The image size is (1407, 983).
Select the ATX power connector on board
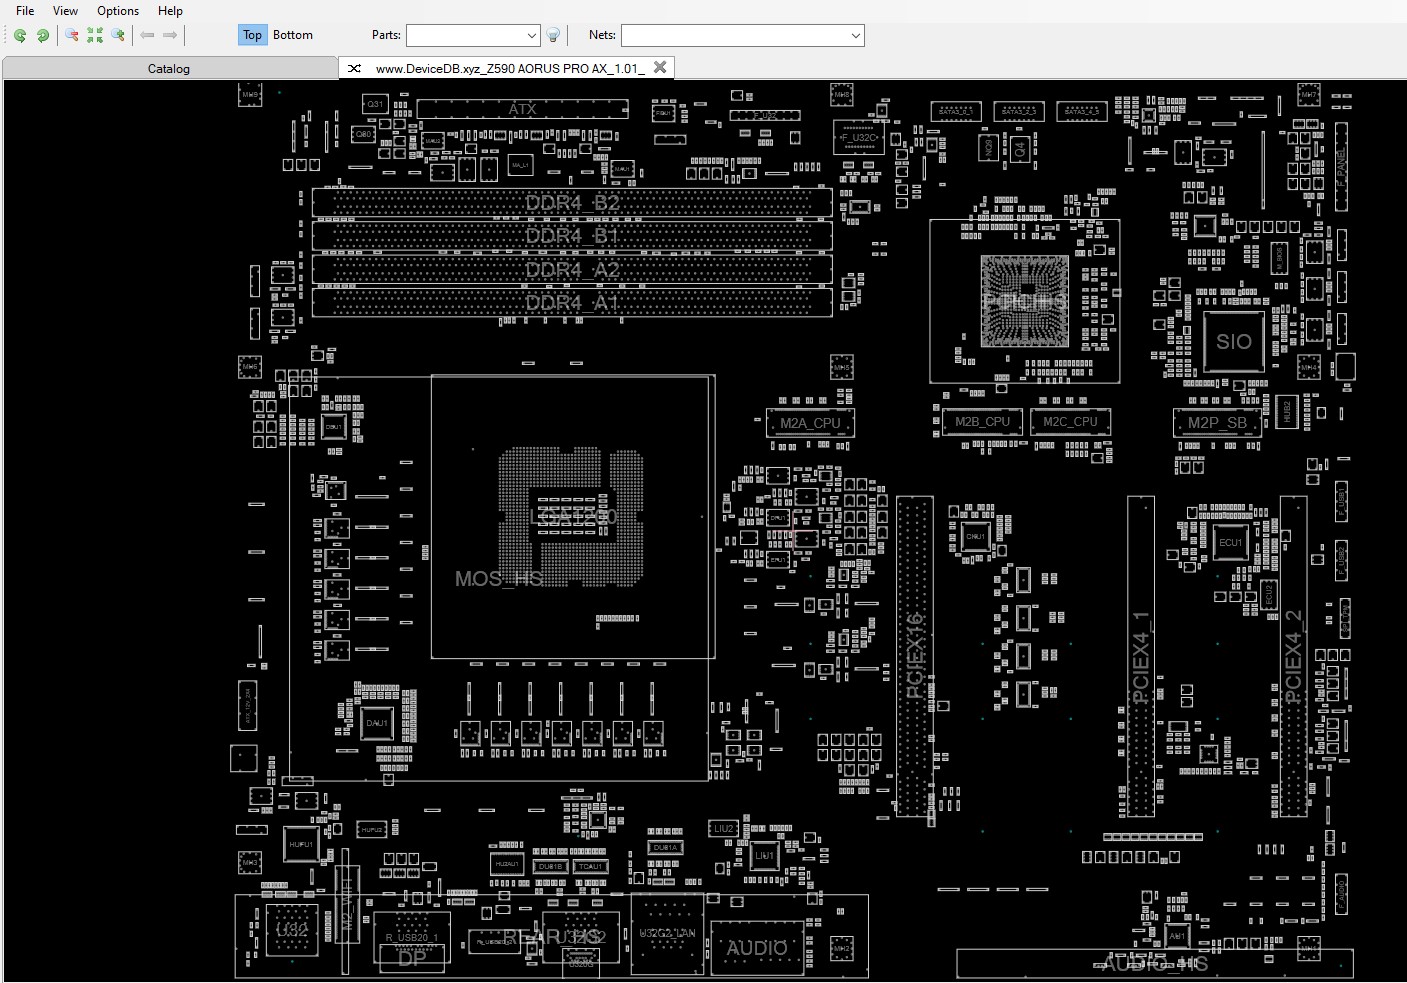coord(522,109)
